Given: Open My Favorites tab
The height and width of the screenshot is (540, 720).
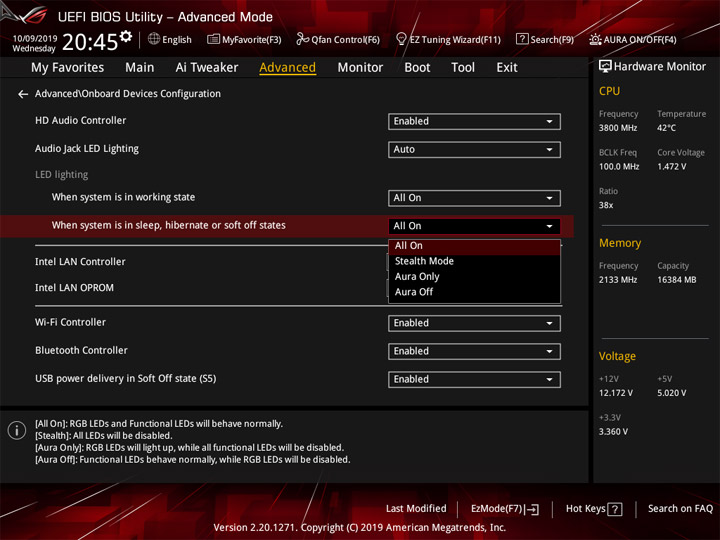Looking at the screenshot, I should tap(68, 68).
